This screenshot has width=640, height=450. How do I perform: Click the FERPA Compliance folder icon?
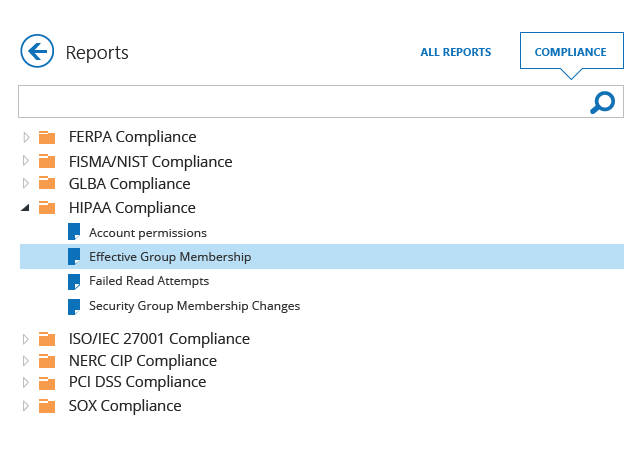[x=47, y=138]
